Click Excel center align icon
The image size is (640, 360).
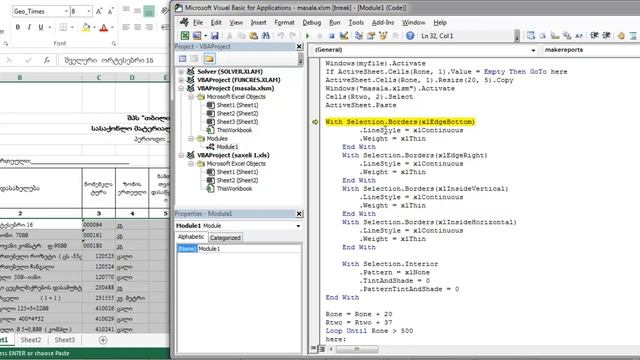coord(138,27)
